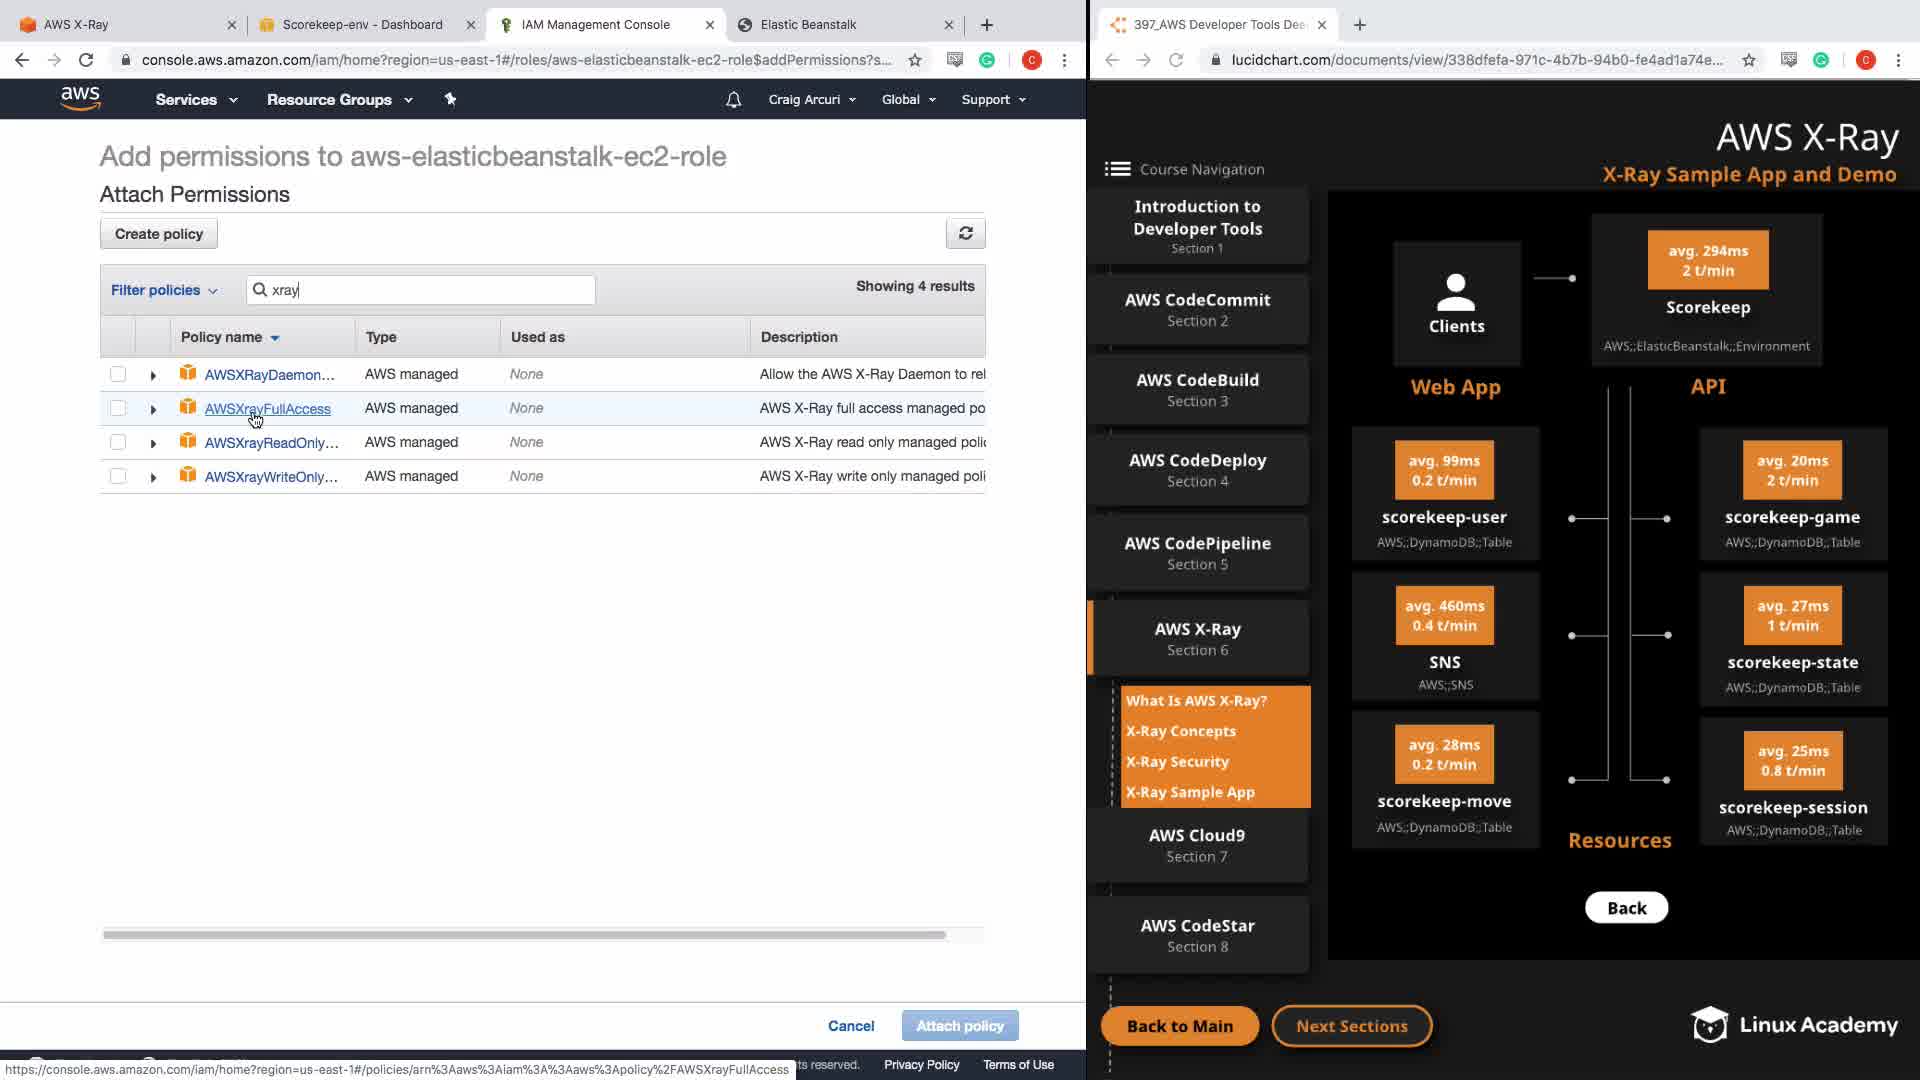Click the Cancel link
The image size is (1920, 1080).
pyautogui.click(x=850, y=1026)
